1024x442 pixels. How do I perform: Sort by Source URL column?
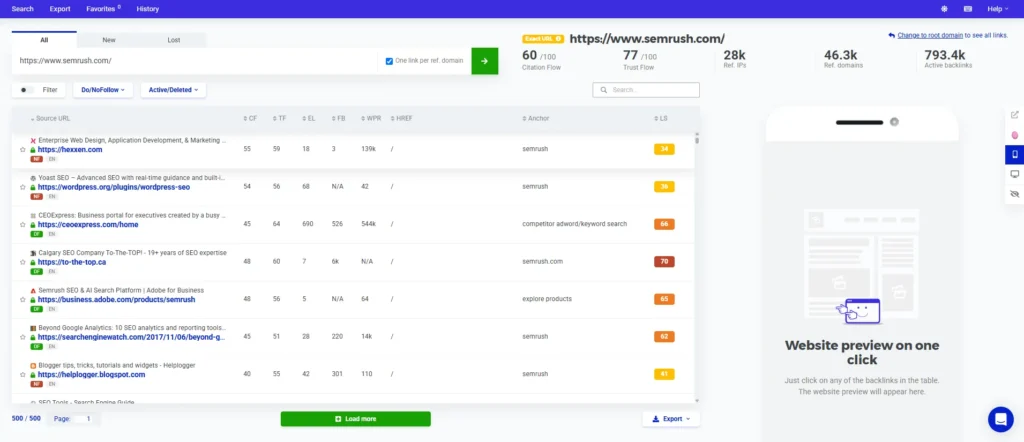(x=50, y=119)
